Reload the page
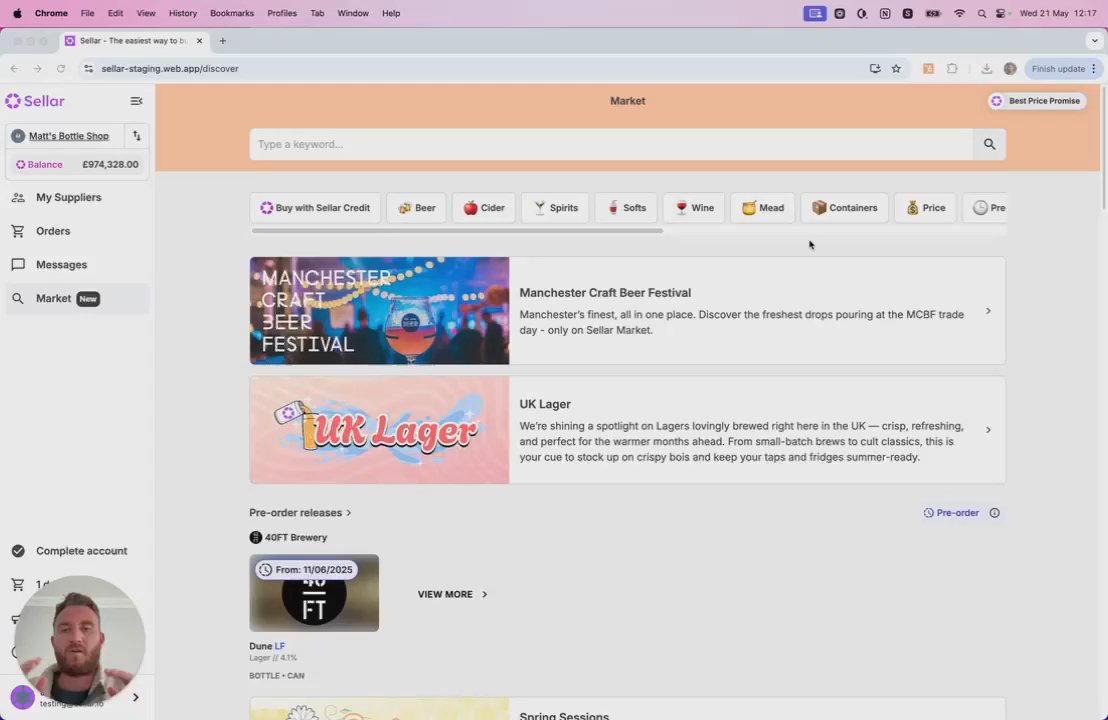This screenshot has width=1108, height=720. (61, 69)
